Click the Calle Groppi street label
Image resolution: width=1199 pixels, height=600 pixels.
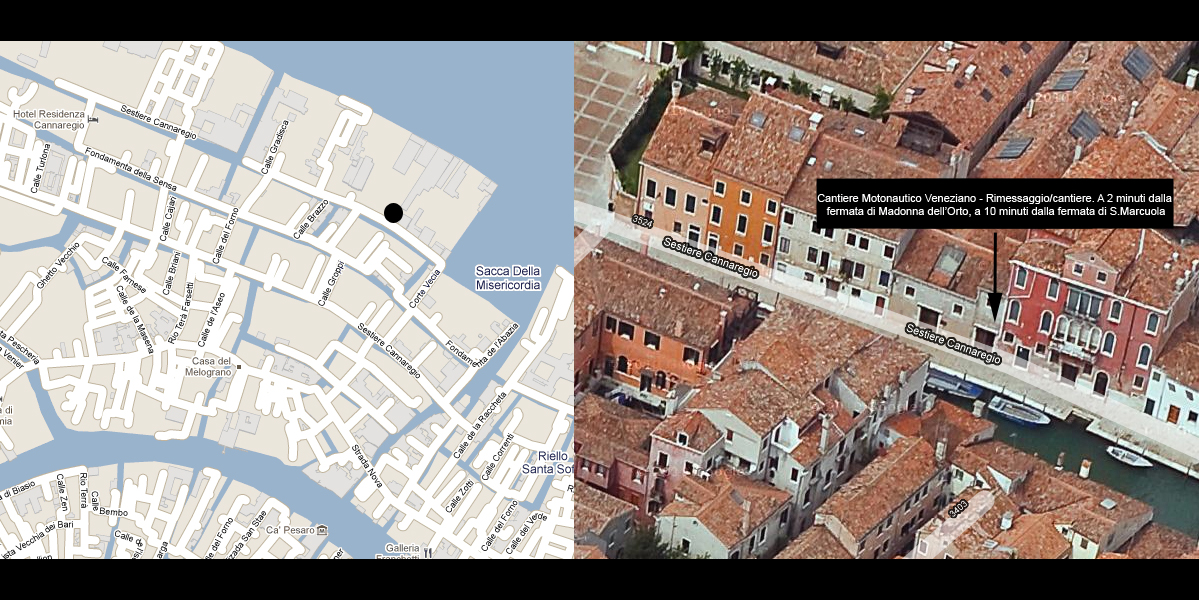(332, 284)
